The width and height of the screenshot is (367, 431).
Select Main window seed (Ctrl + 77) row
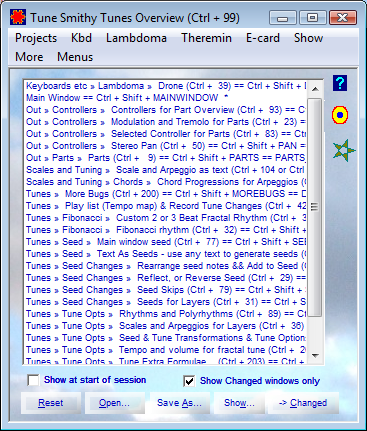click(166, 242)
